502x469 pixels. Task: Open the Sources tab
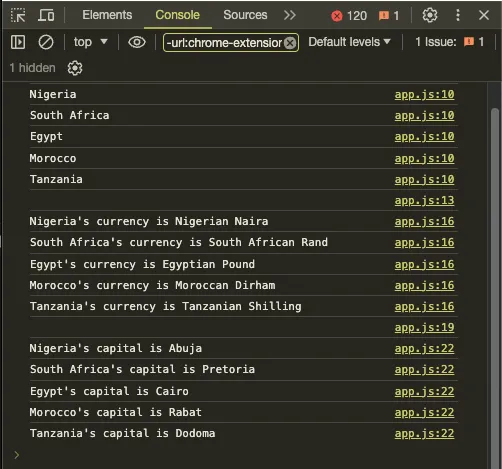click(x=245, y=15)
